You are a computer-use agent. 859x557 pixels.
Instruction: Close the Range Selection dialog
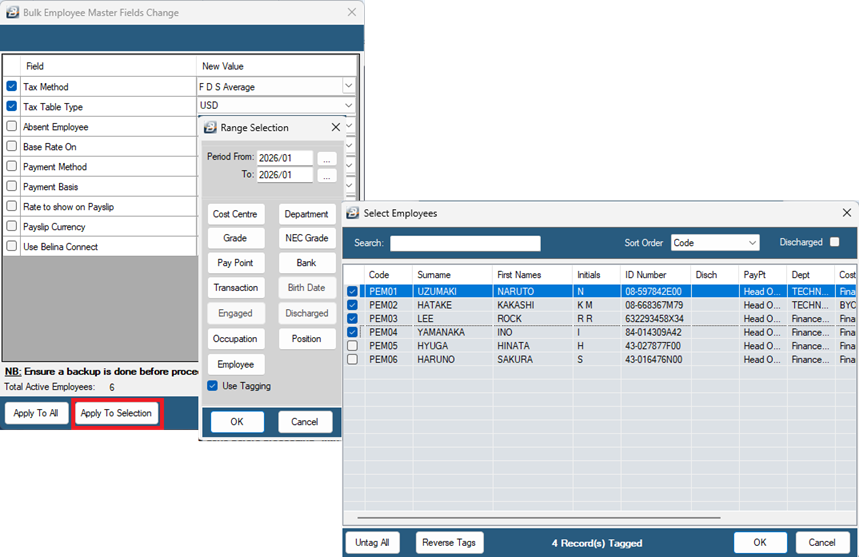[336, 128]
